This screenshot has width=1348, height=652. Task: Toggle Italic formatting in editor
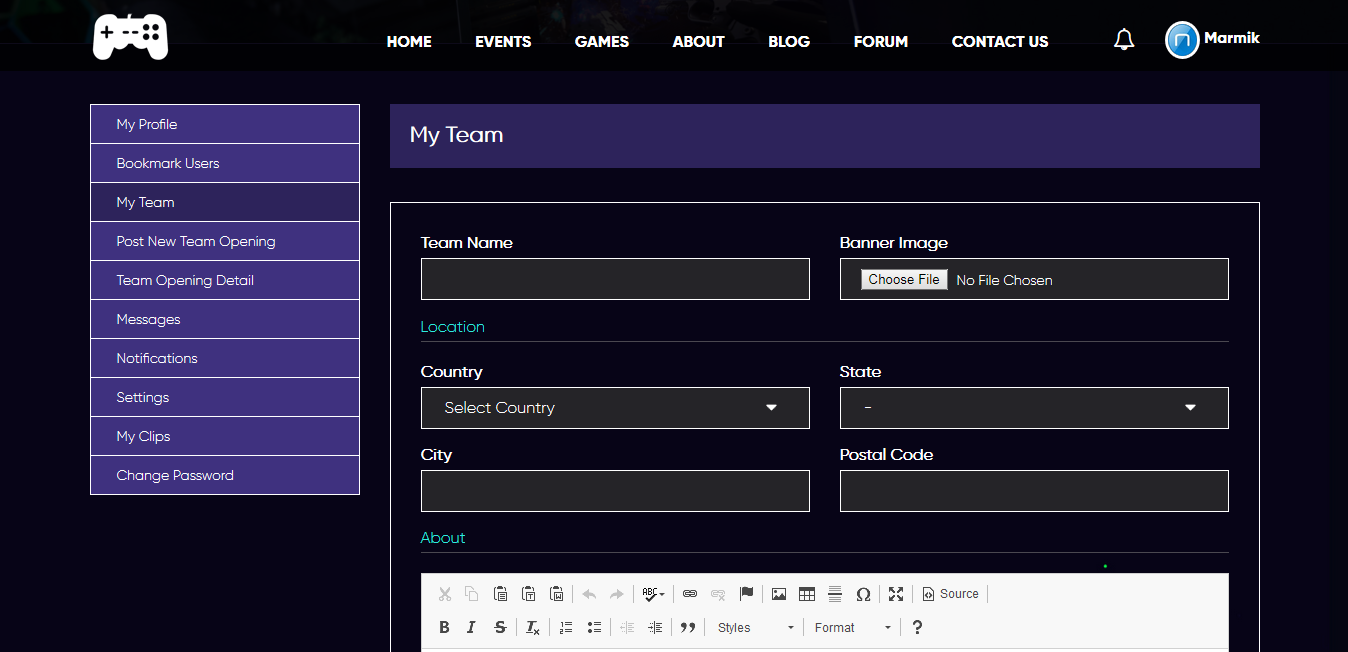pos(471,627)
